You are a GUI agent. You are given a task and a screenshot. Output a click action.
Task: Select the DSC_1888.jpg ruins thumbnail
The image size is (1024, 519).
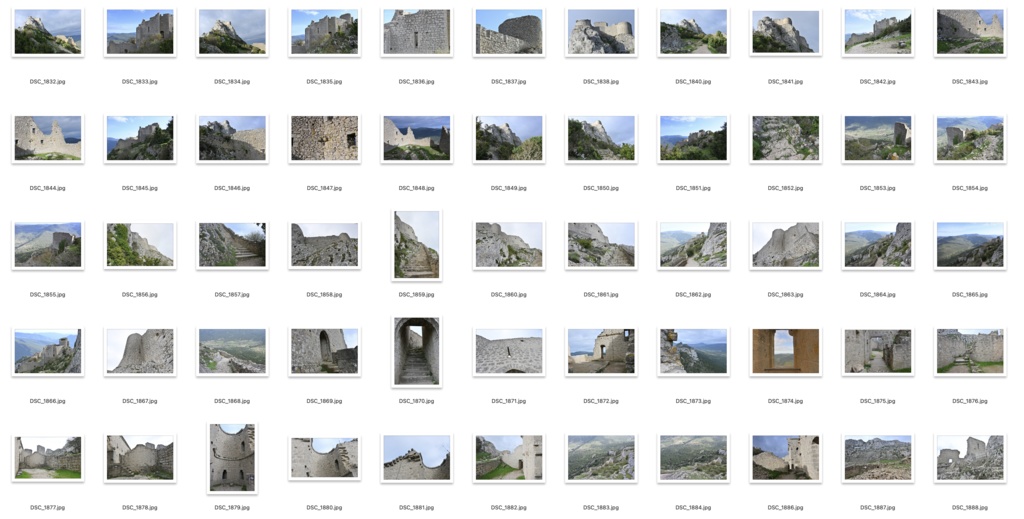pos(970,458)
